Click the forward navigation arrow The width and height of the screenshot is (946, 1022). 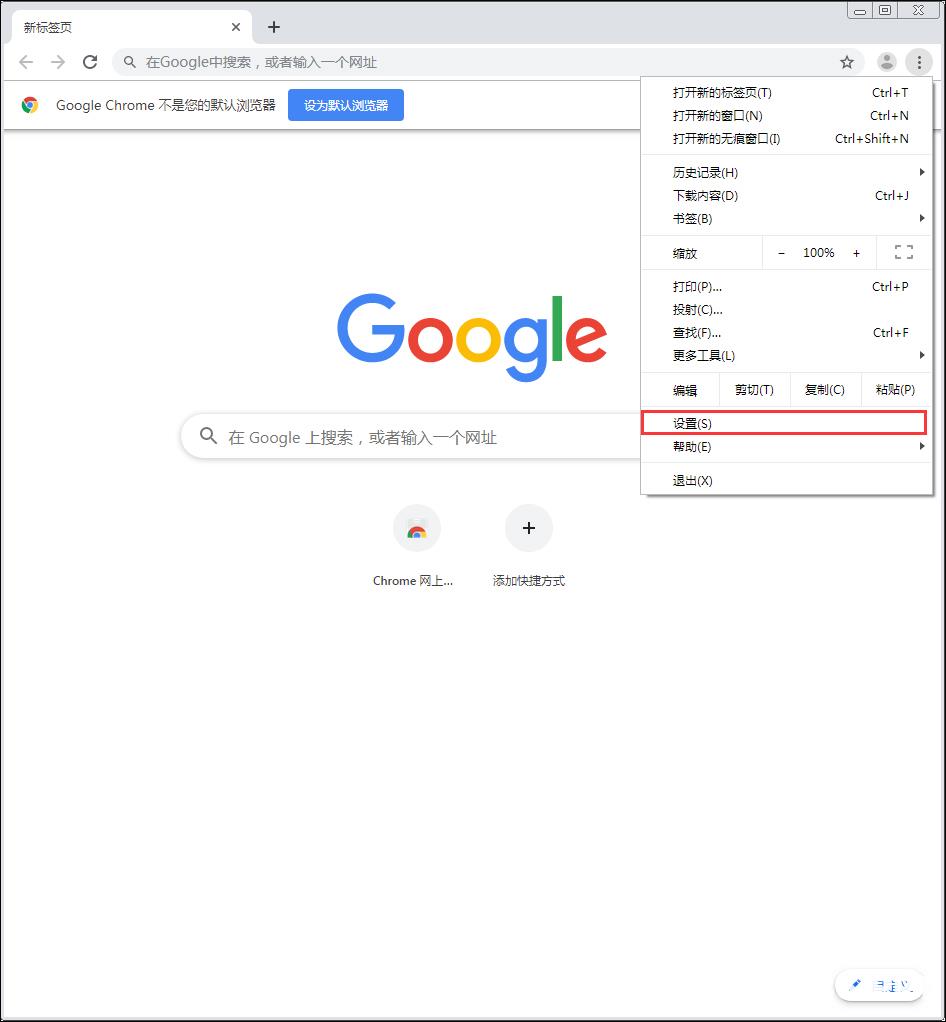58,62
